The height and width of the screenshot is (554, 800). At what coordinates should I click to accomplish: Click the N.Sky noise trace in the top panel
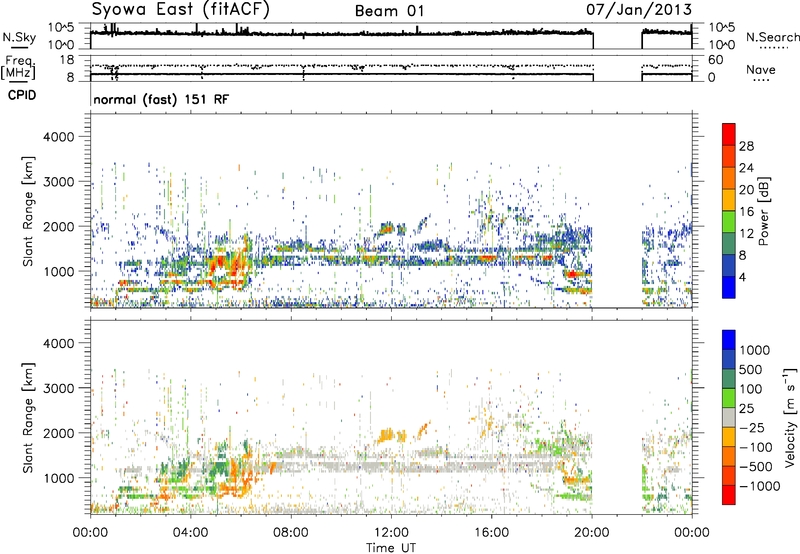coord(342,34)
